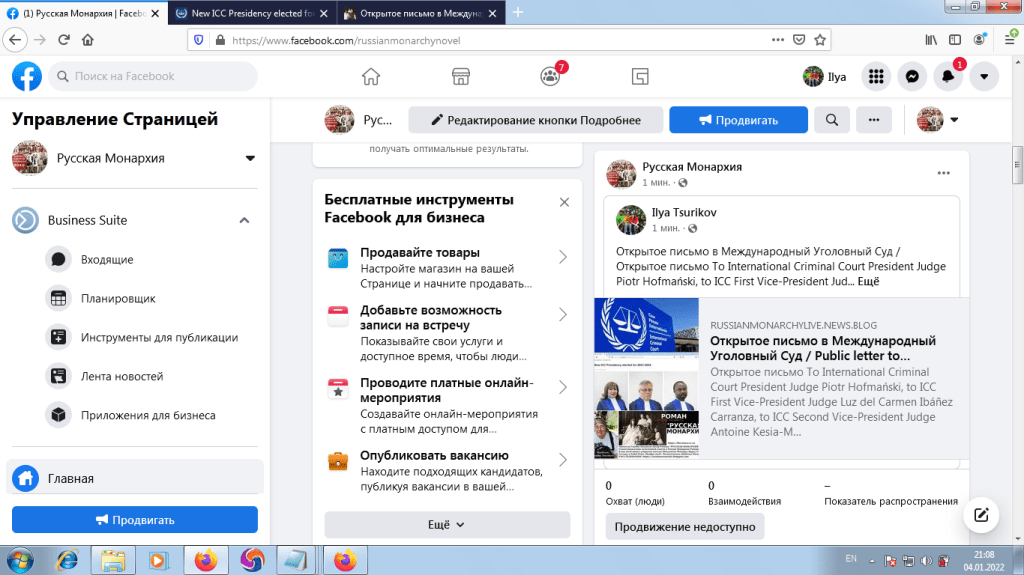Bookmark this page with star icon
The image size is (1024, 575).
820,40
